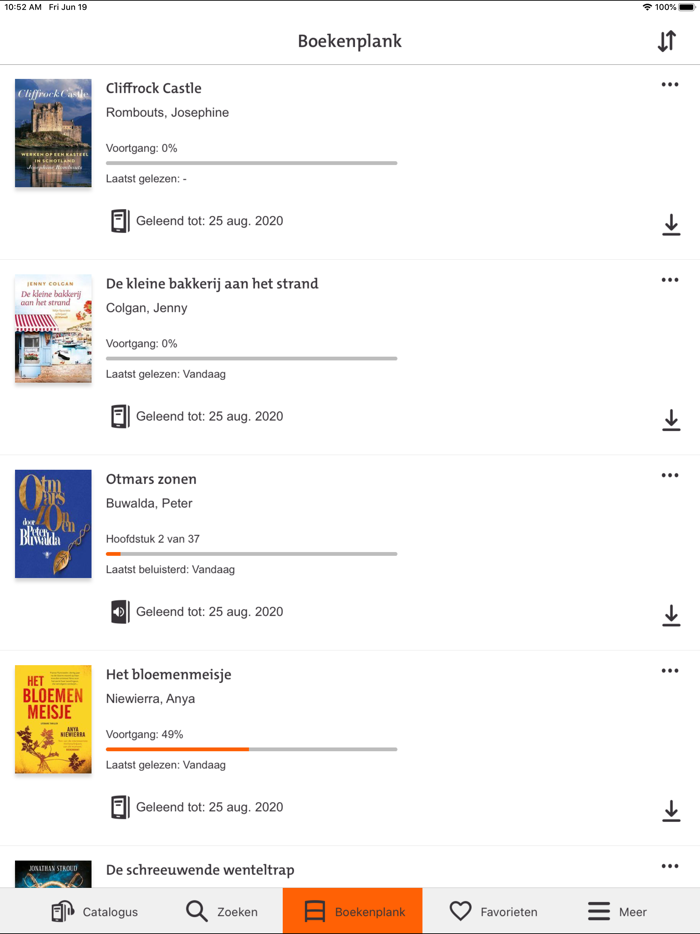
Task: Download Het bloemenmeisje ebook
Action: pos(671,810)
